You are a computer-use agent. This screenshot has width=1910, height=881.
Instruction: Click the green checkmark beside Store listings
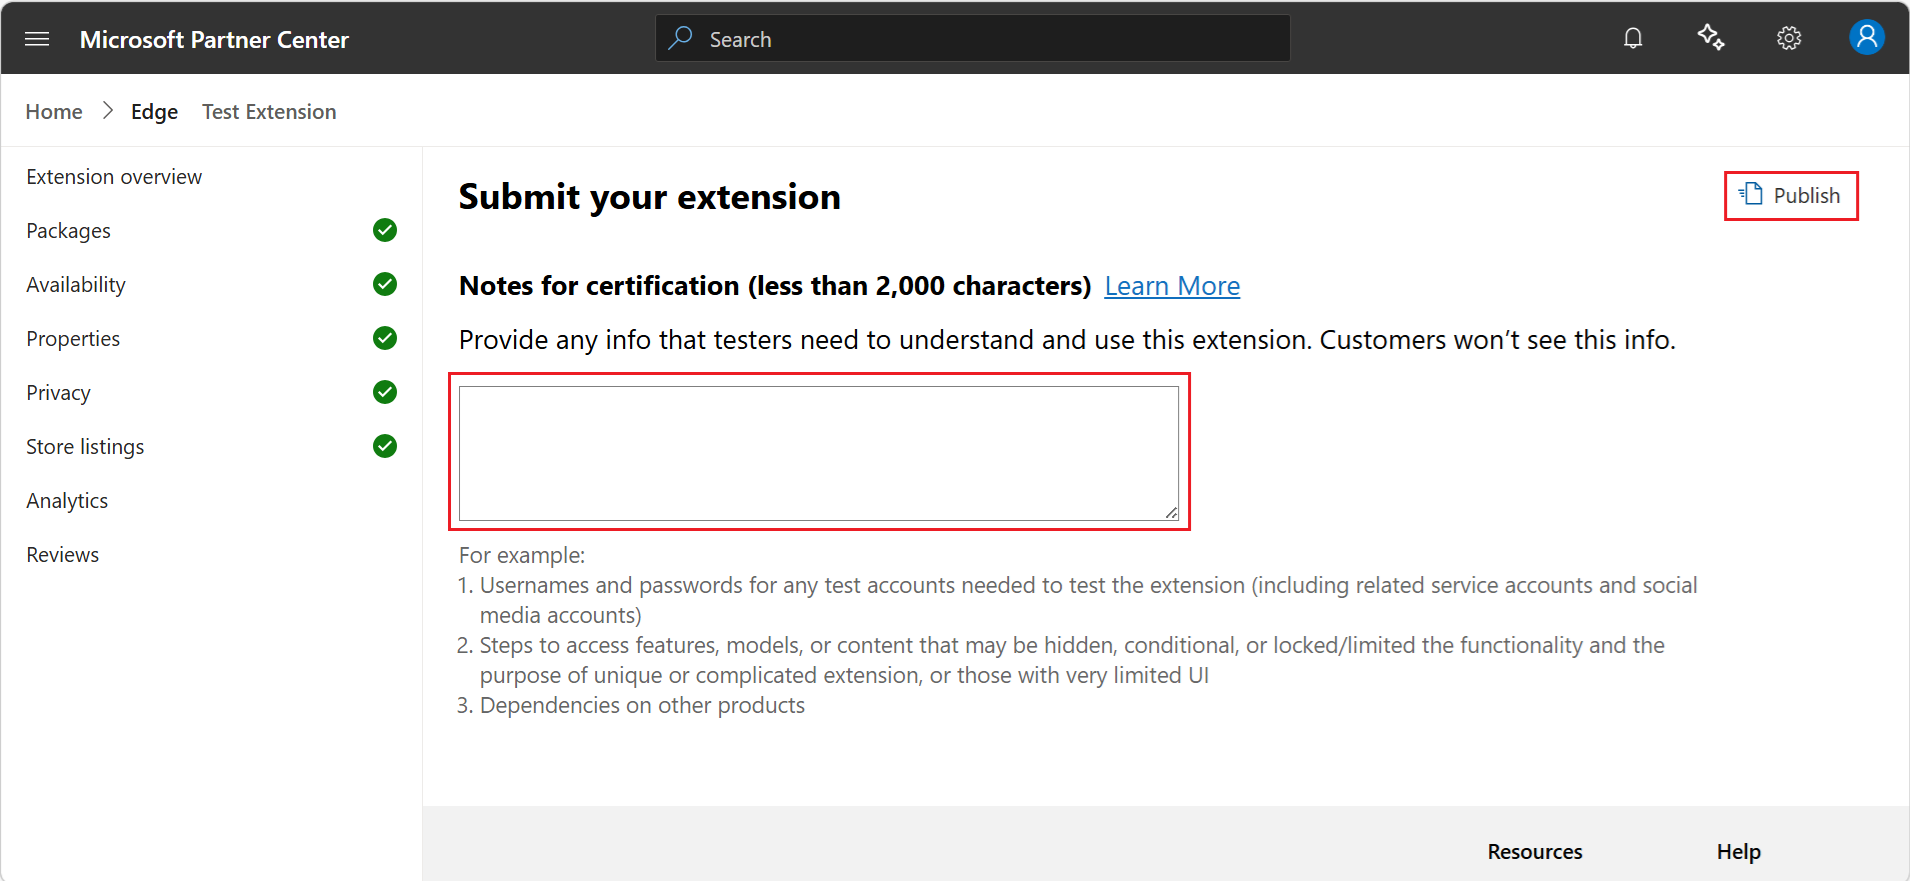(385, 446)
